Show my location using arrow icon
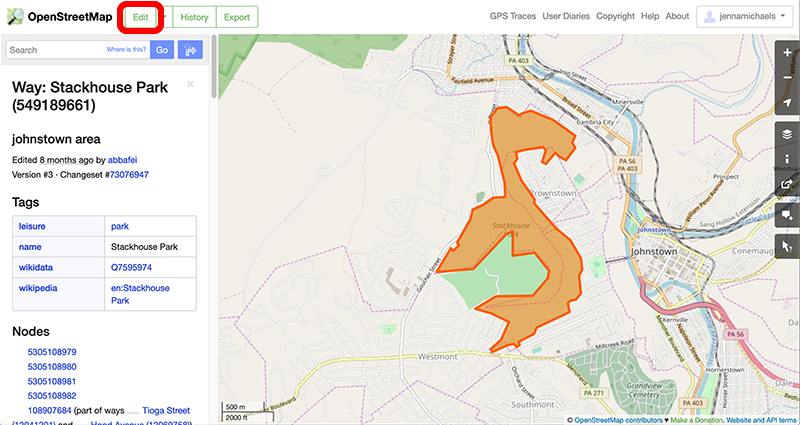Screen dimensions: 800x425 pyautogui.click(x=787, y=103)
